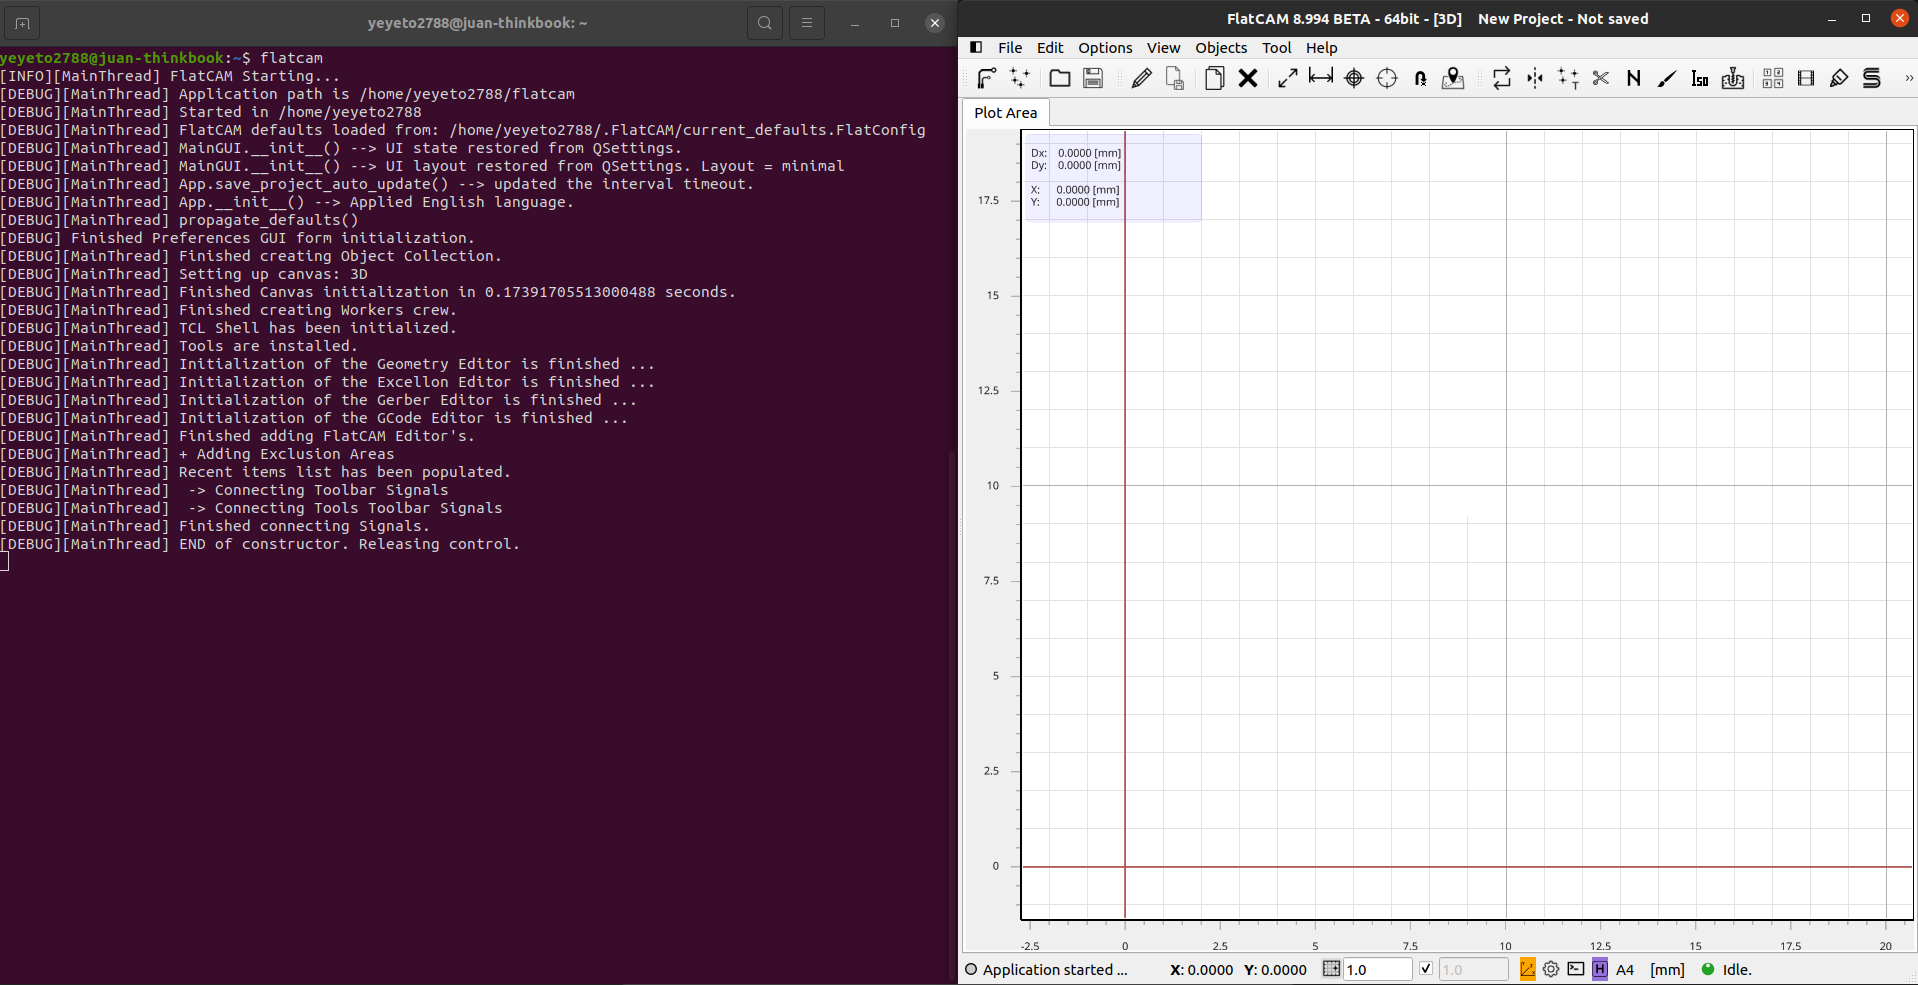The image size is (1918, 985).
Task: Open the View menu
Action: [x=1163, y=47]
